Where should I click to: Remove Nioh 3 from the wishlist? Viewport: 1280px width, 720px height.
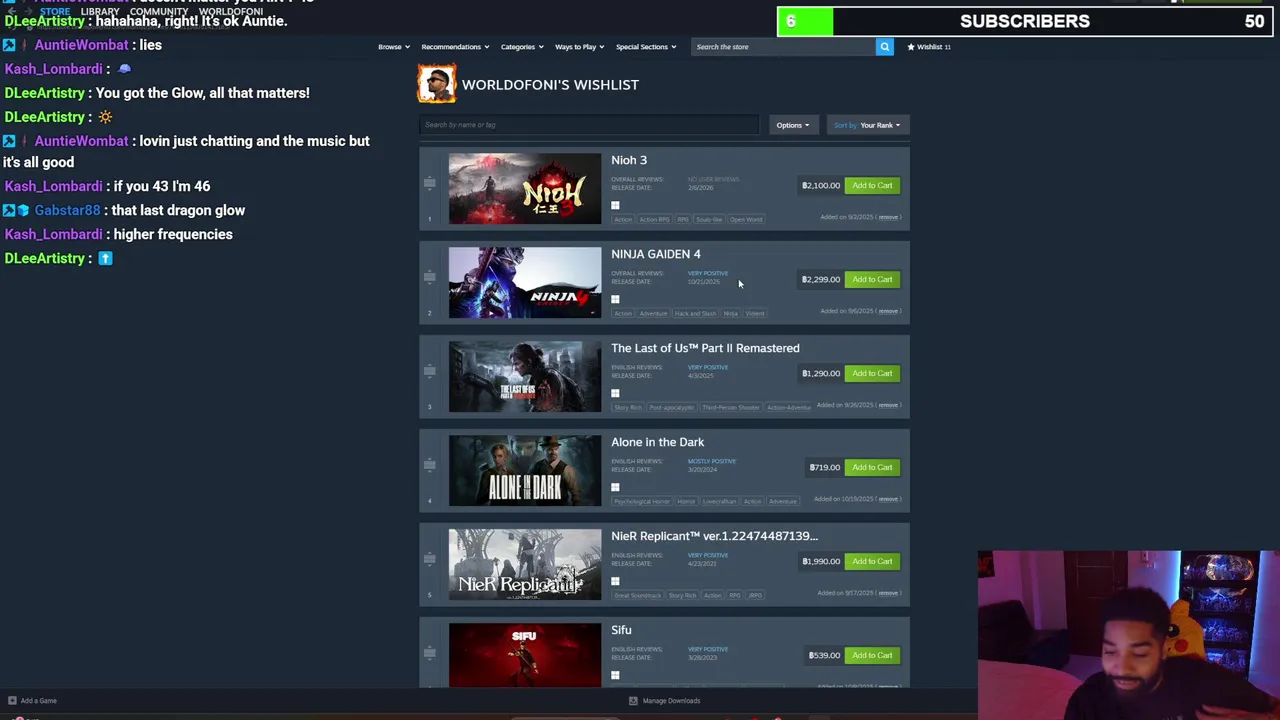point(888,217)
